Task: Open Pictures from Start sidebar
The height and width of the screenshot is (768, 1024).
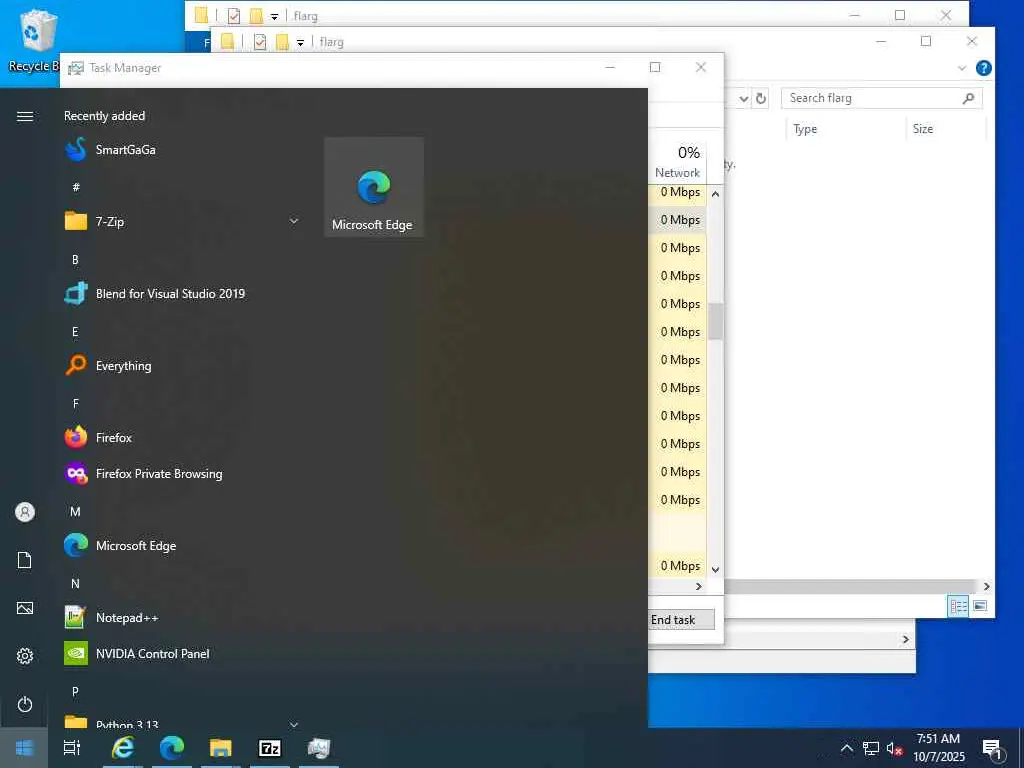Action: (x=25, y=608)
